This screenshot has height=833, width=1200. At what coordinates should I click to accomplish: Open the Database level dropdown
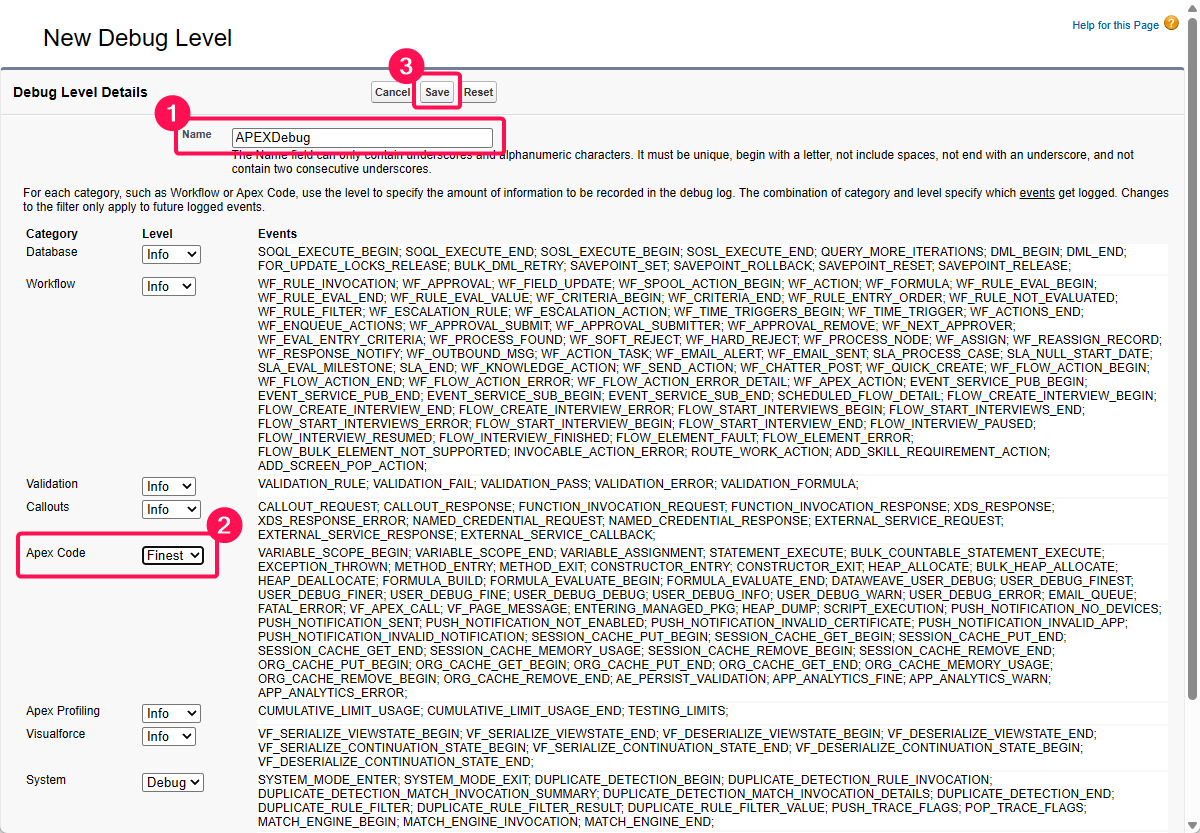point(171,255)
